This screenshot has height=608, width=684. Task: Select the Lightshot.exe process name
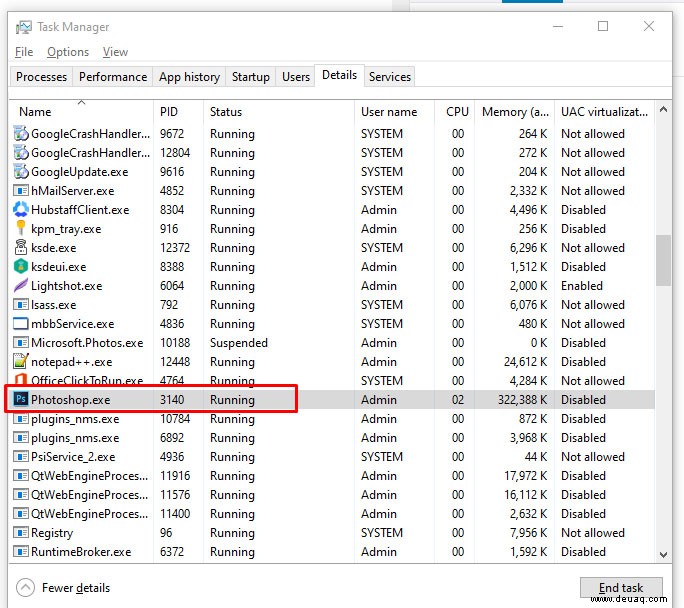click(67, 286)
